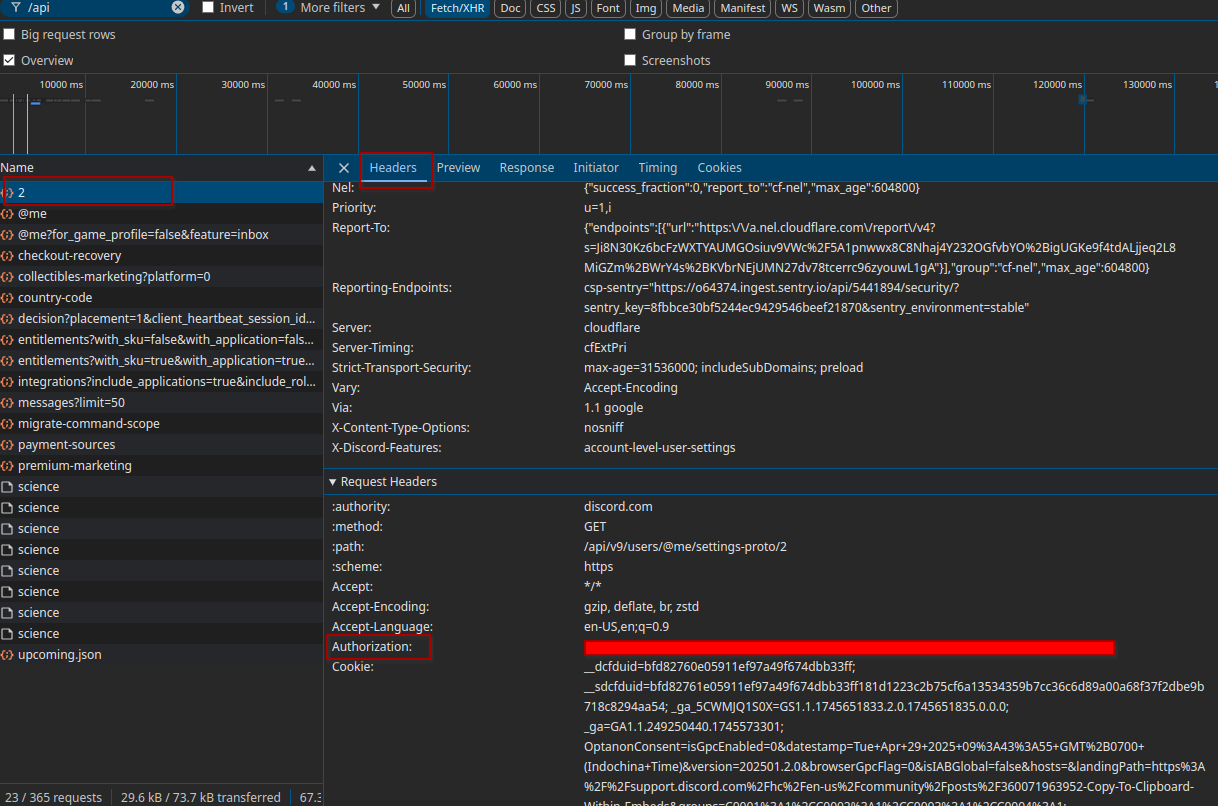Tick the Group by frame checkbox
Screen dimensions: 1218x806
point(630,35)
